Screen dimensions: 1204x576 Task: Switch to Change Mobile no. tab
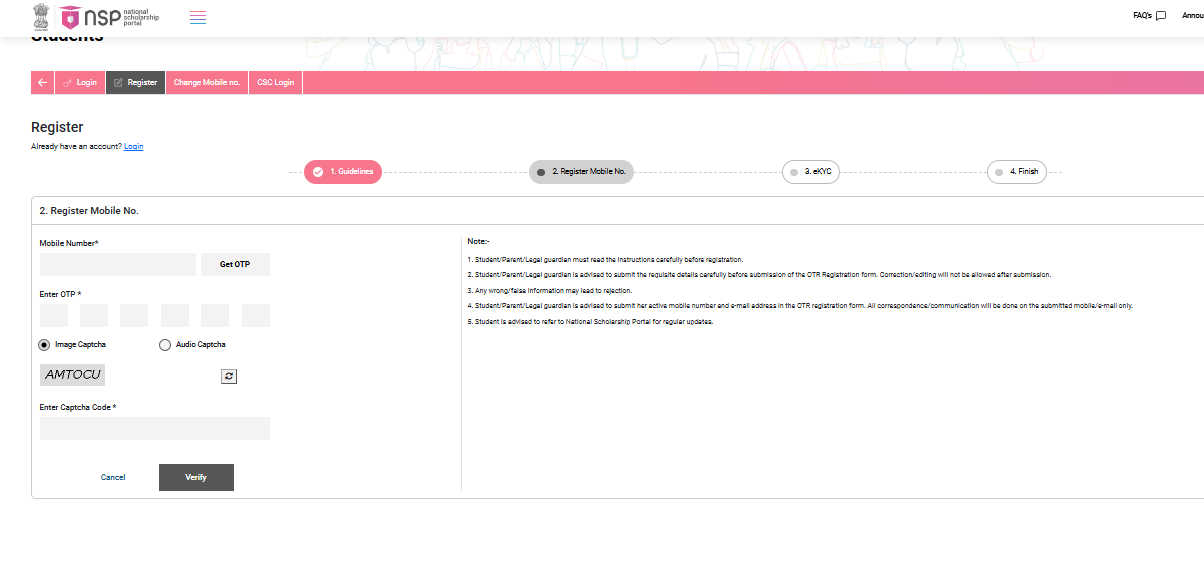(206, 82)
